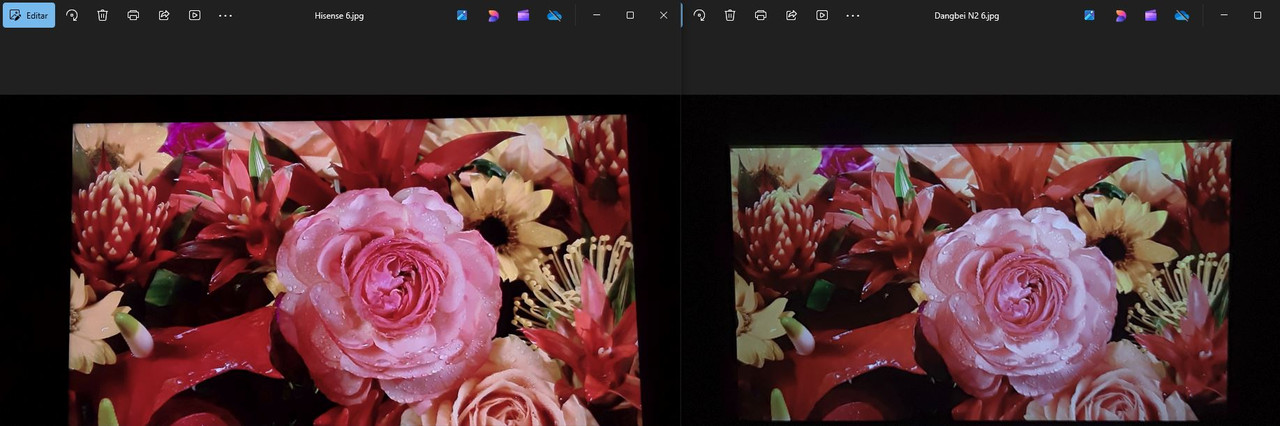Close the Hisense 6.jpg window

click(664, 15)
